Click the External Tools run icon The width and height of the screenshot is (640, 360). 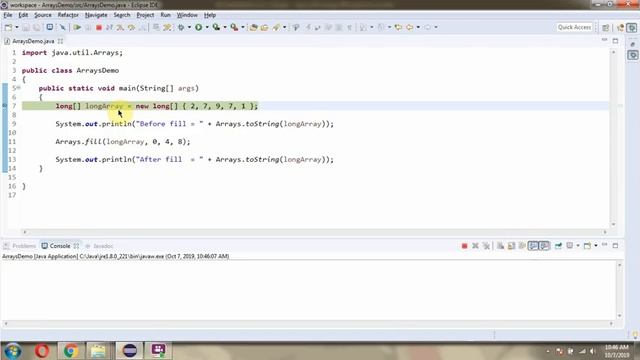point(234,27)
